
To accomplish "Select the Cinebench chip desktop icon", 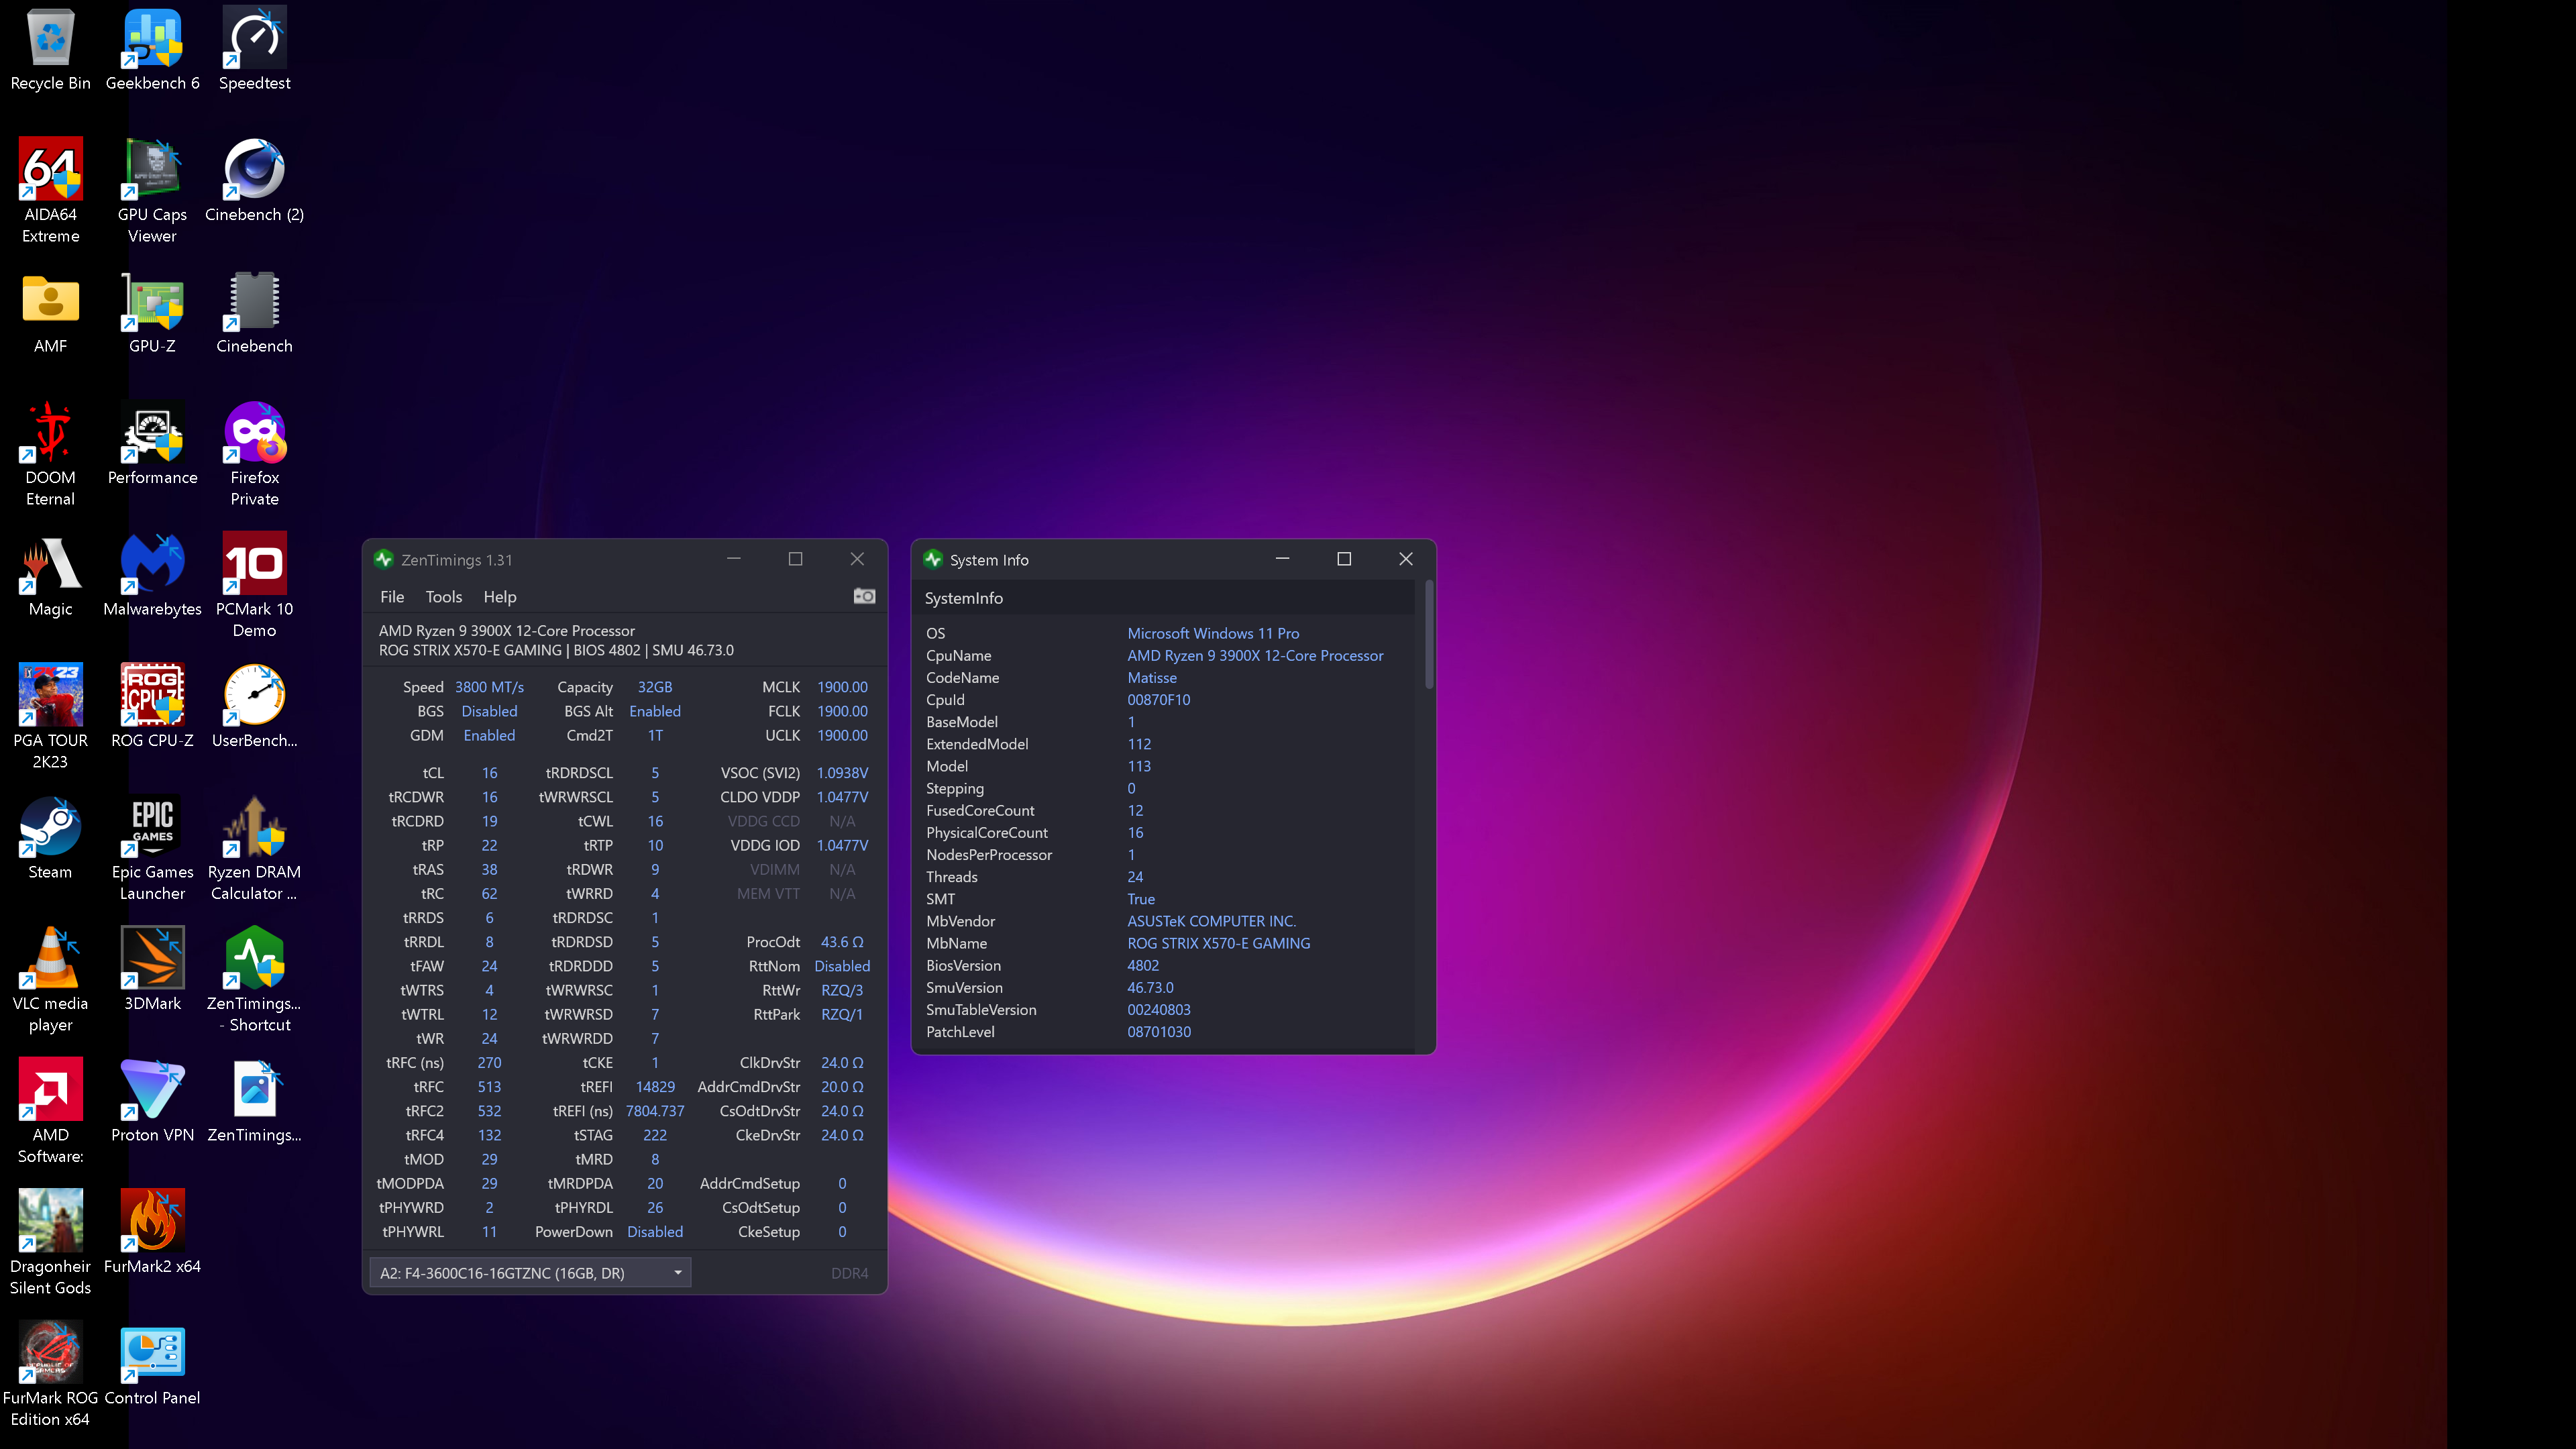I will pyautogui.click(x=254, y=313).
